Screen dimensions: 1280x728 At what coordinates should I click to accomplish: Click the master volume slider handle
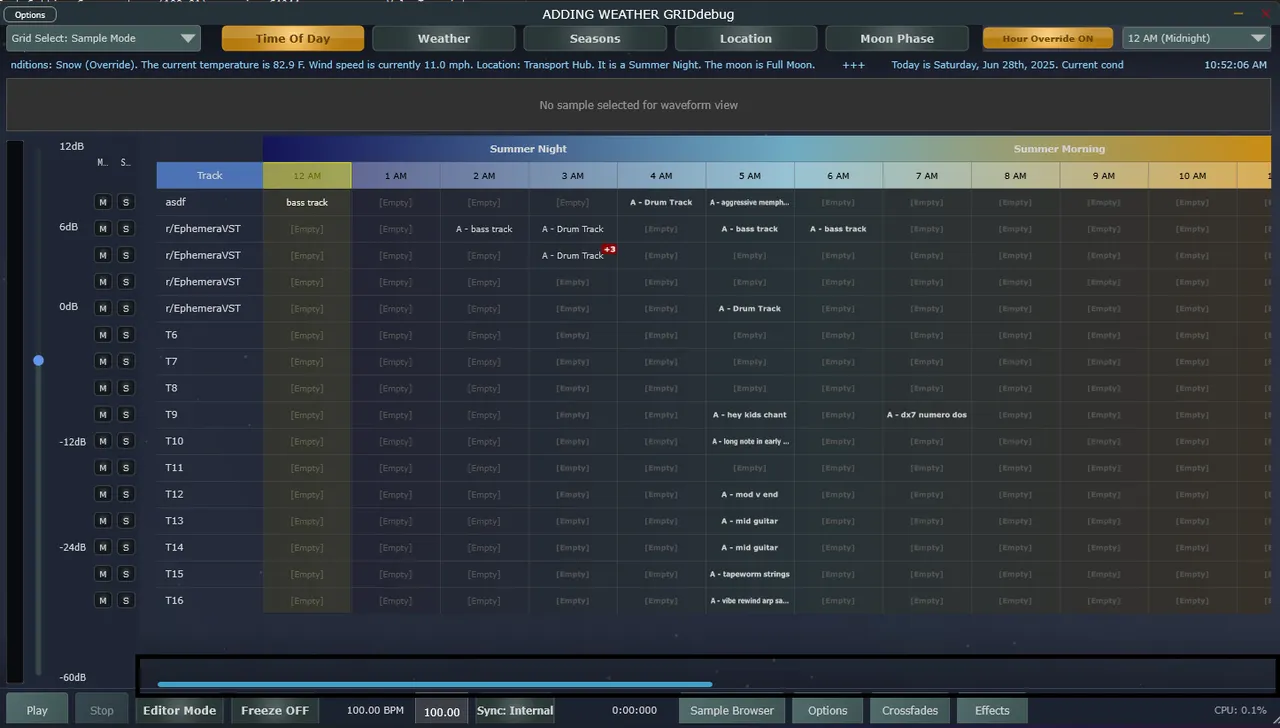[38, 360]
